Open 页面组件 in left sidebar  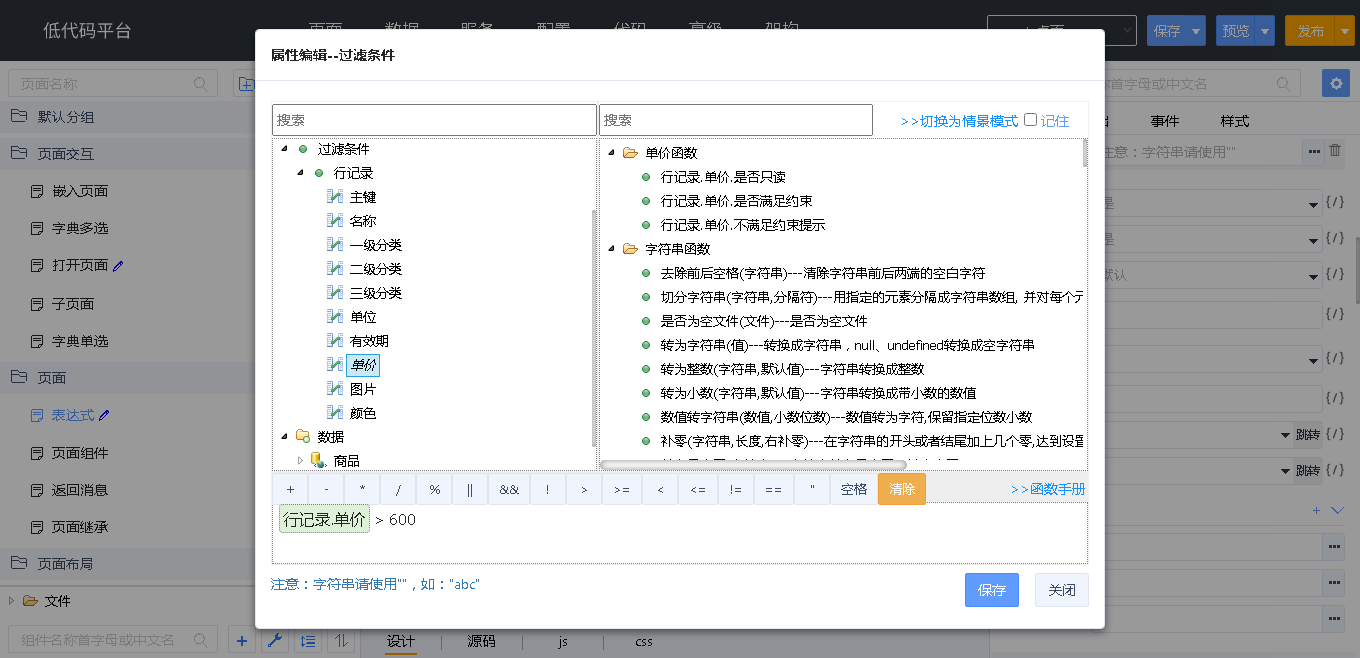click(x=80, y=453)
